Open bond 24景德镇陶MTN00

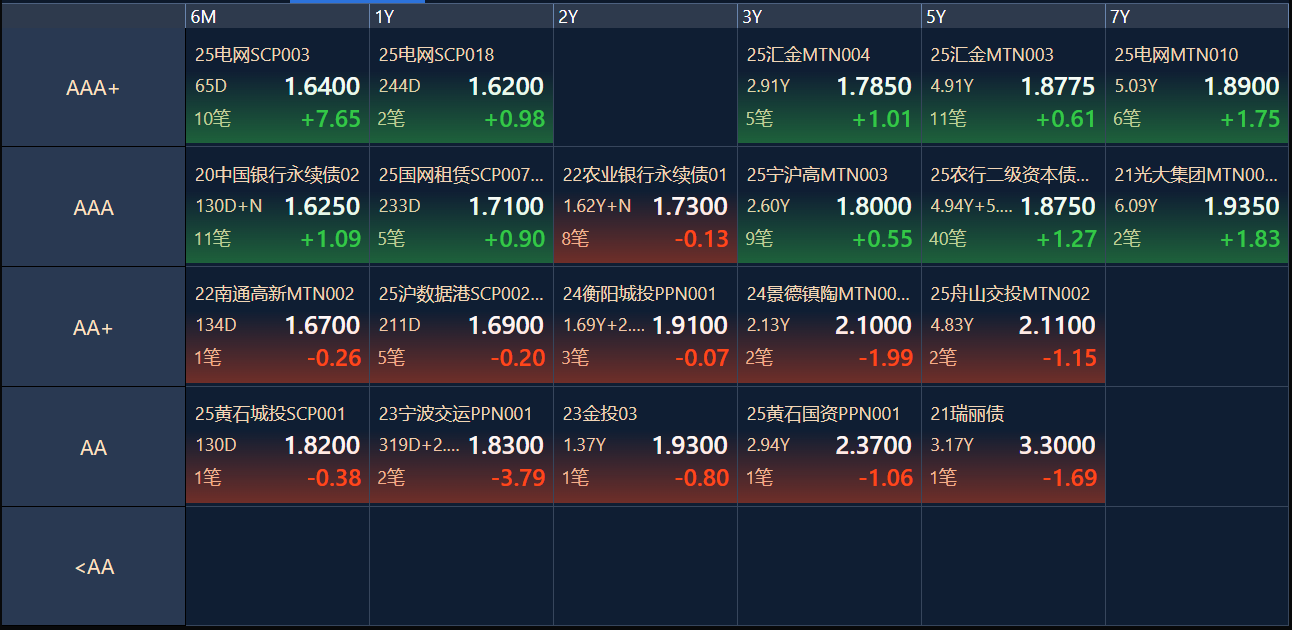[x=829, y=294]
